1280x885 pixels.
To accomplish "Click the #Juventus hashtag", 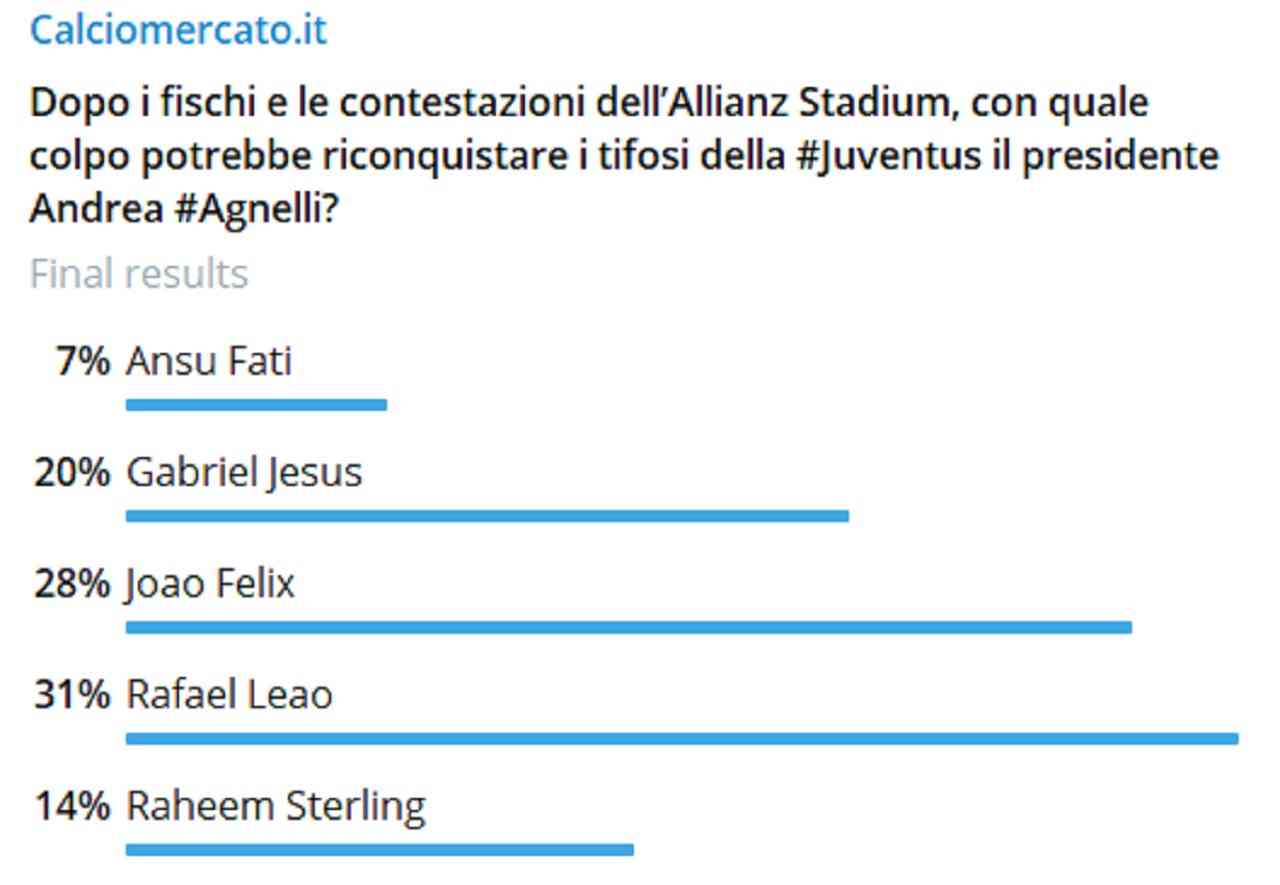I will coord(885,156).
